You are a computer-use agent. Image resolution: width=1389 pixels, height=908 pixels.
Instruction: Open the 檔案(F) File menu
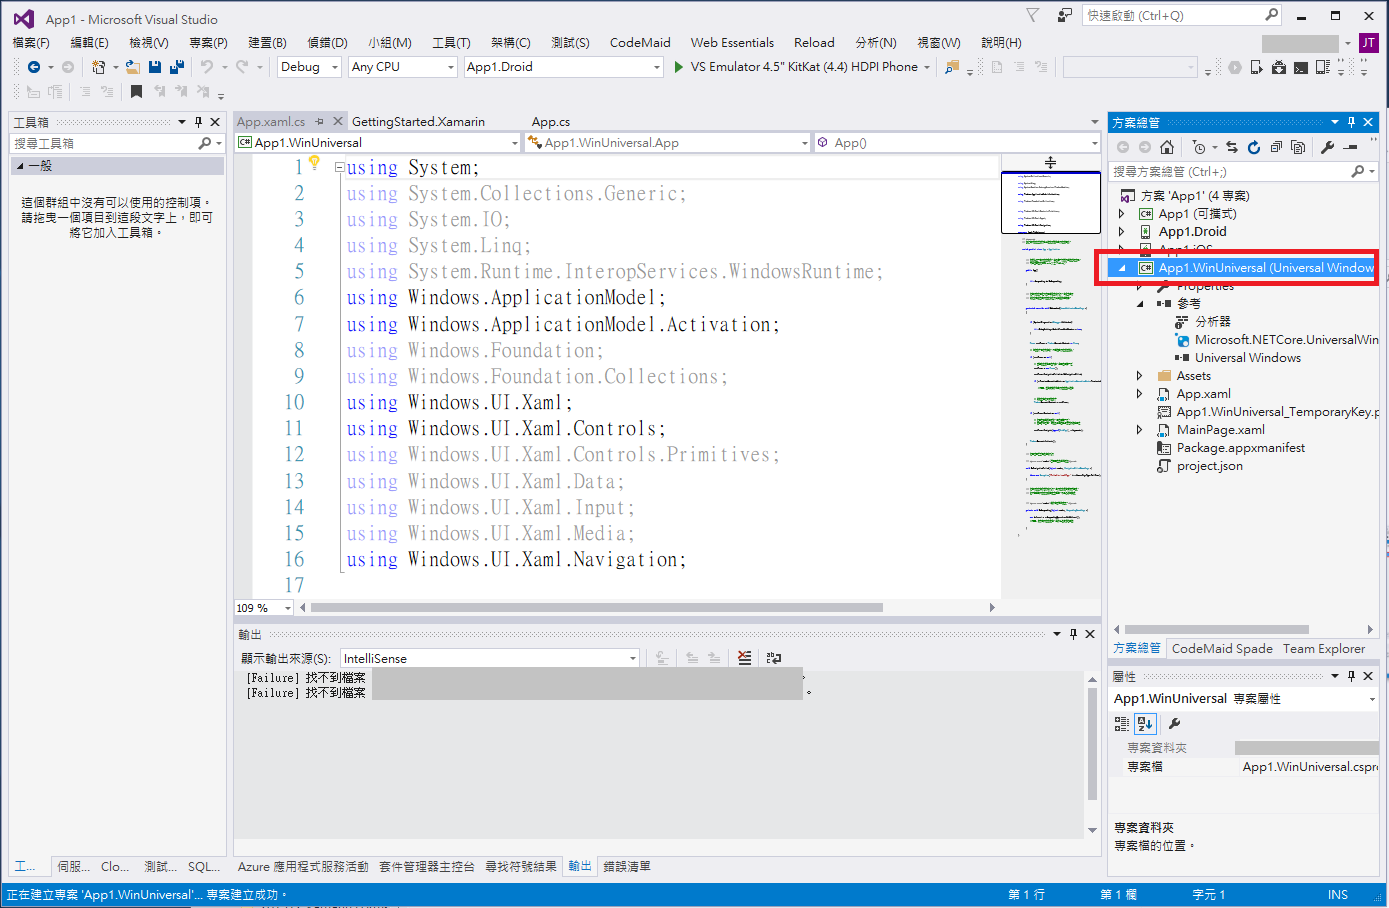[31, 42]
